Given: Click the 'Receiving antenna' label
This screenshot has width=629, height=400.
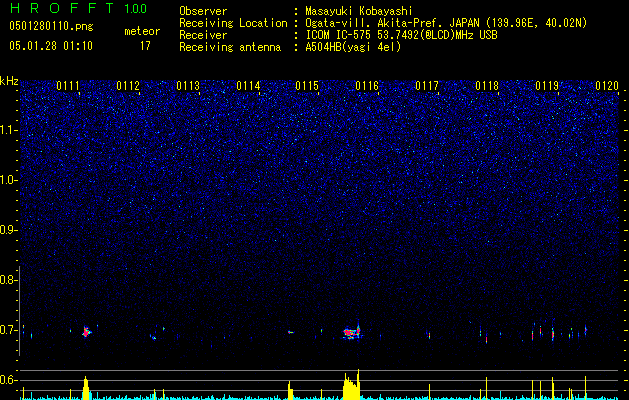Looking at the screenshot, I should point(230,47).
